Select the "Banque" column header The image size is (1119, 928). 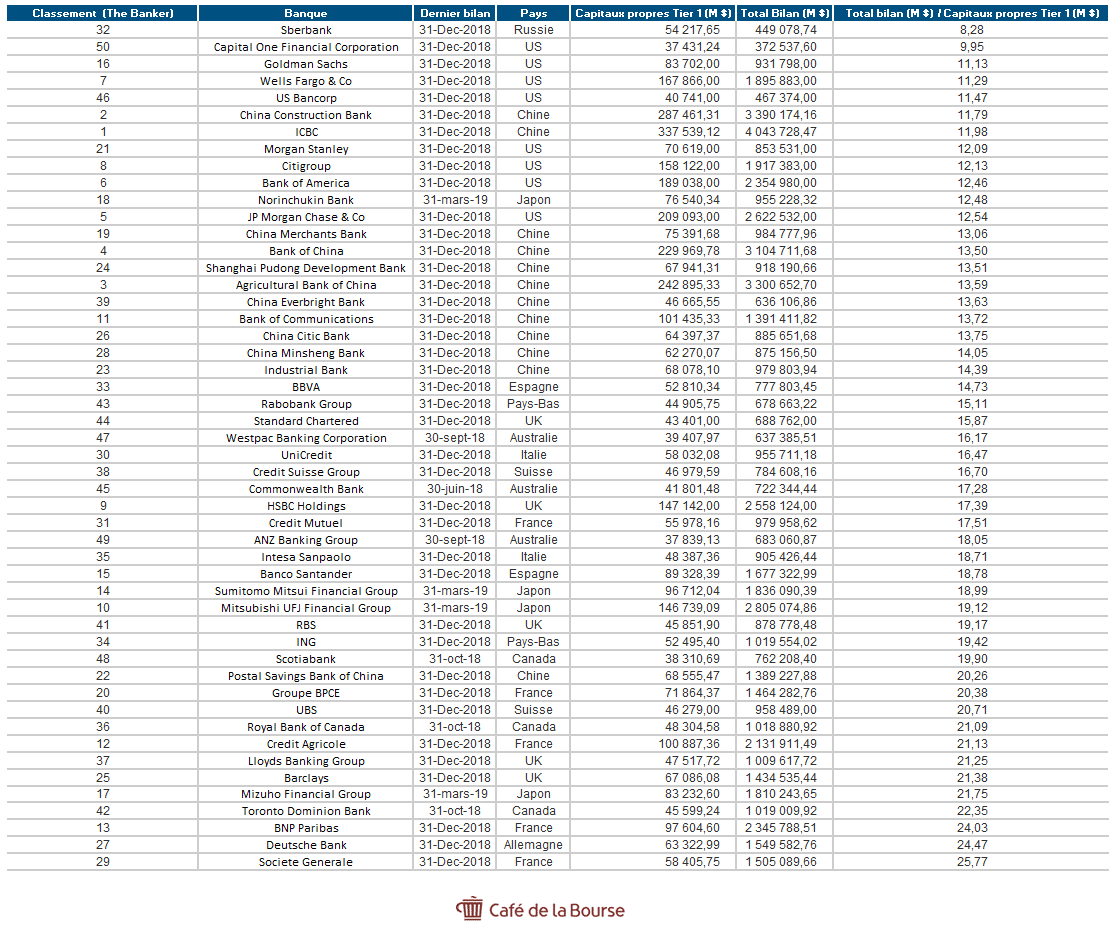coord(305,13)
